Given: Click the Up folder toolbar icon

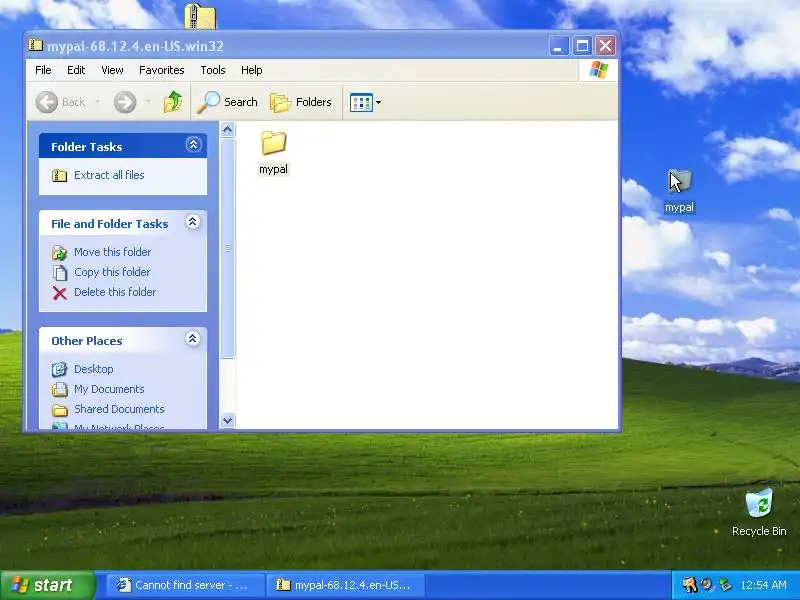Looking at the screenshot, I should pos(173,102).
